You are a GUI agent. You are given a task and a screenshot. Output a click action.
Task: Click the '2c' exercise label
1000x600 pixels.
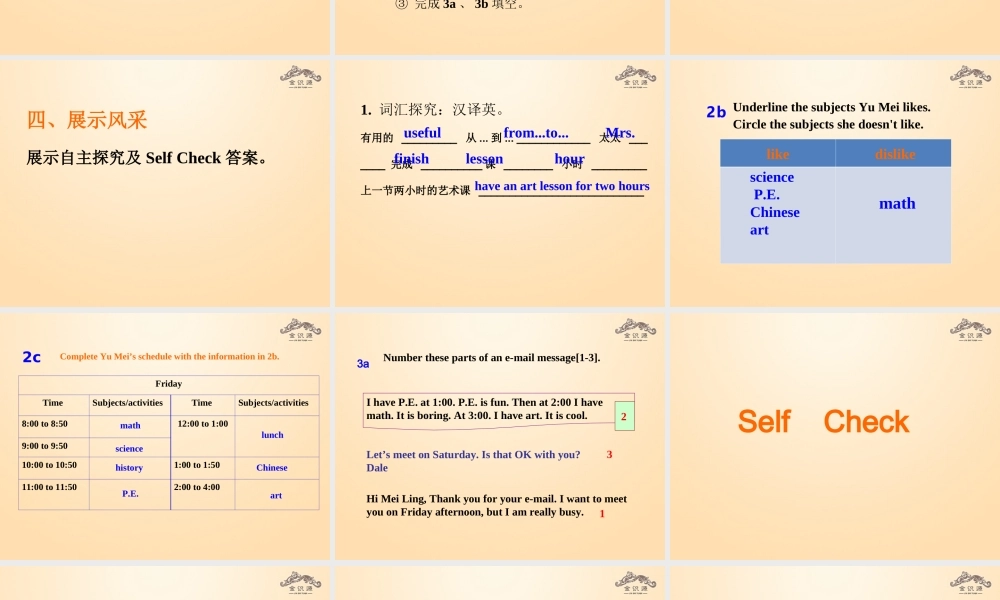31,357
